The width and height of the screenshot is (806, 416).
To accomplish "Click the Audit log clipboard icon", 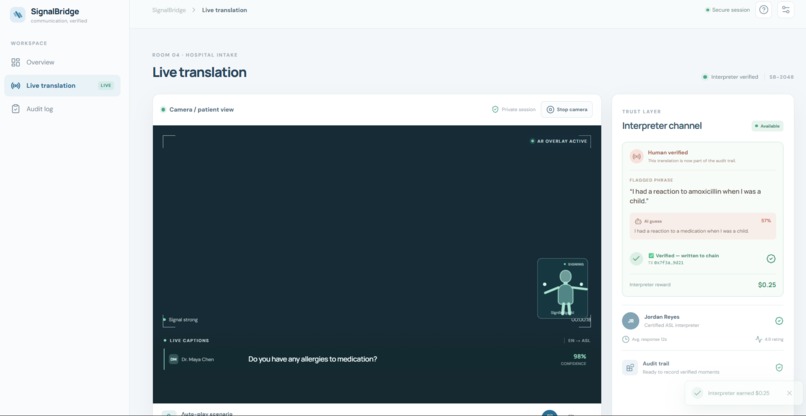I will 15,109.
